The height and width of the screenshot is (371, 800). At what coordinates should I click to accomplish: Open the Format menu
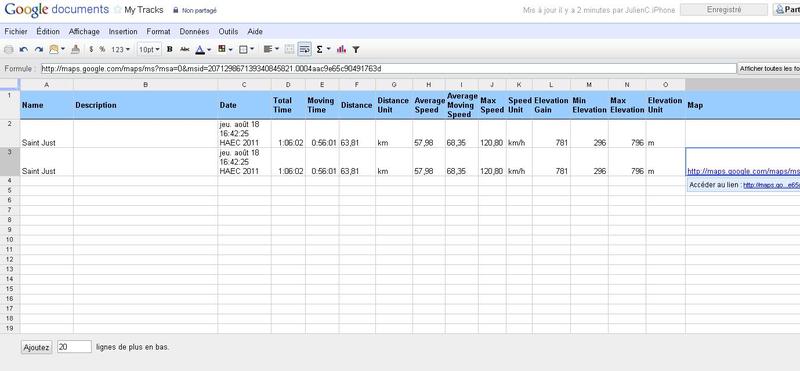[158, 32]
